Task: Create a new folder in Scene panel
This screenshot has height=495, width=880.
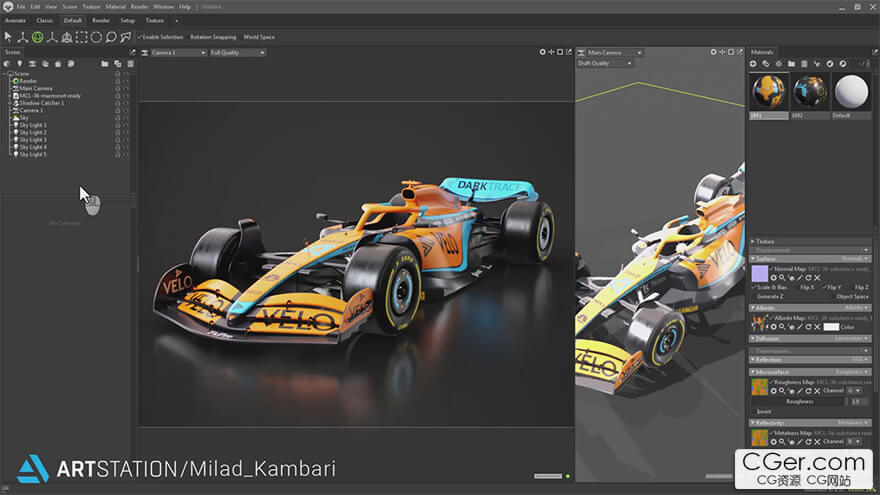Action: [x=105, y=64]
